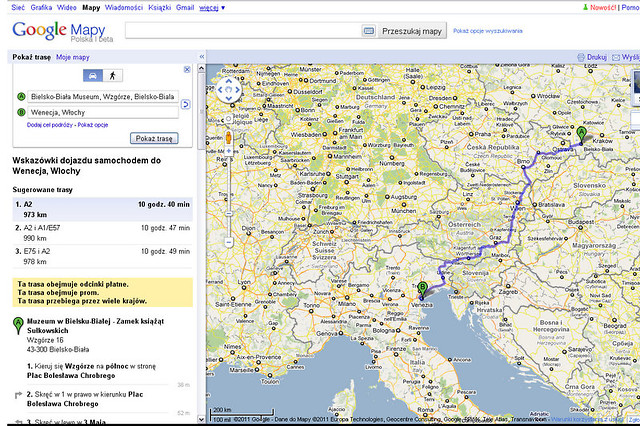The height and width of the screenshot is (426, 640).
Task: Open Grafika in the top navigation
Action: (41, 7)
